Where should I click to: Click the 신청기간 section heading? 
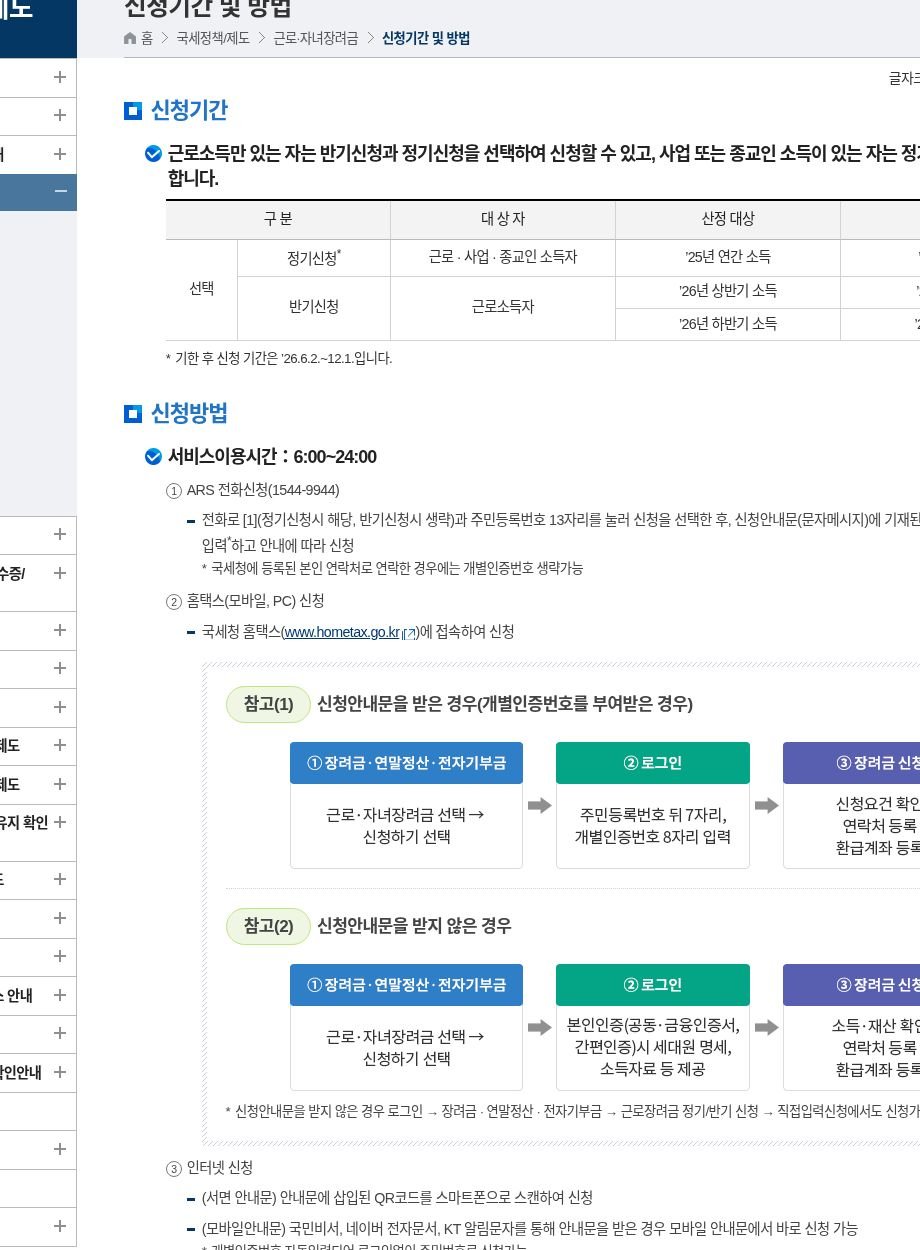[x=189, y=111]
